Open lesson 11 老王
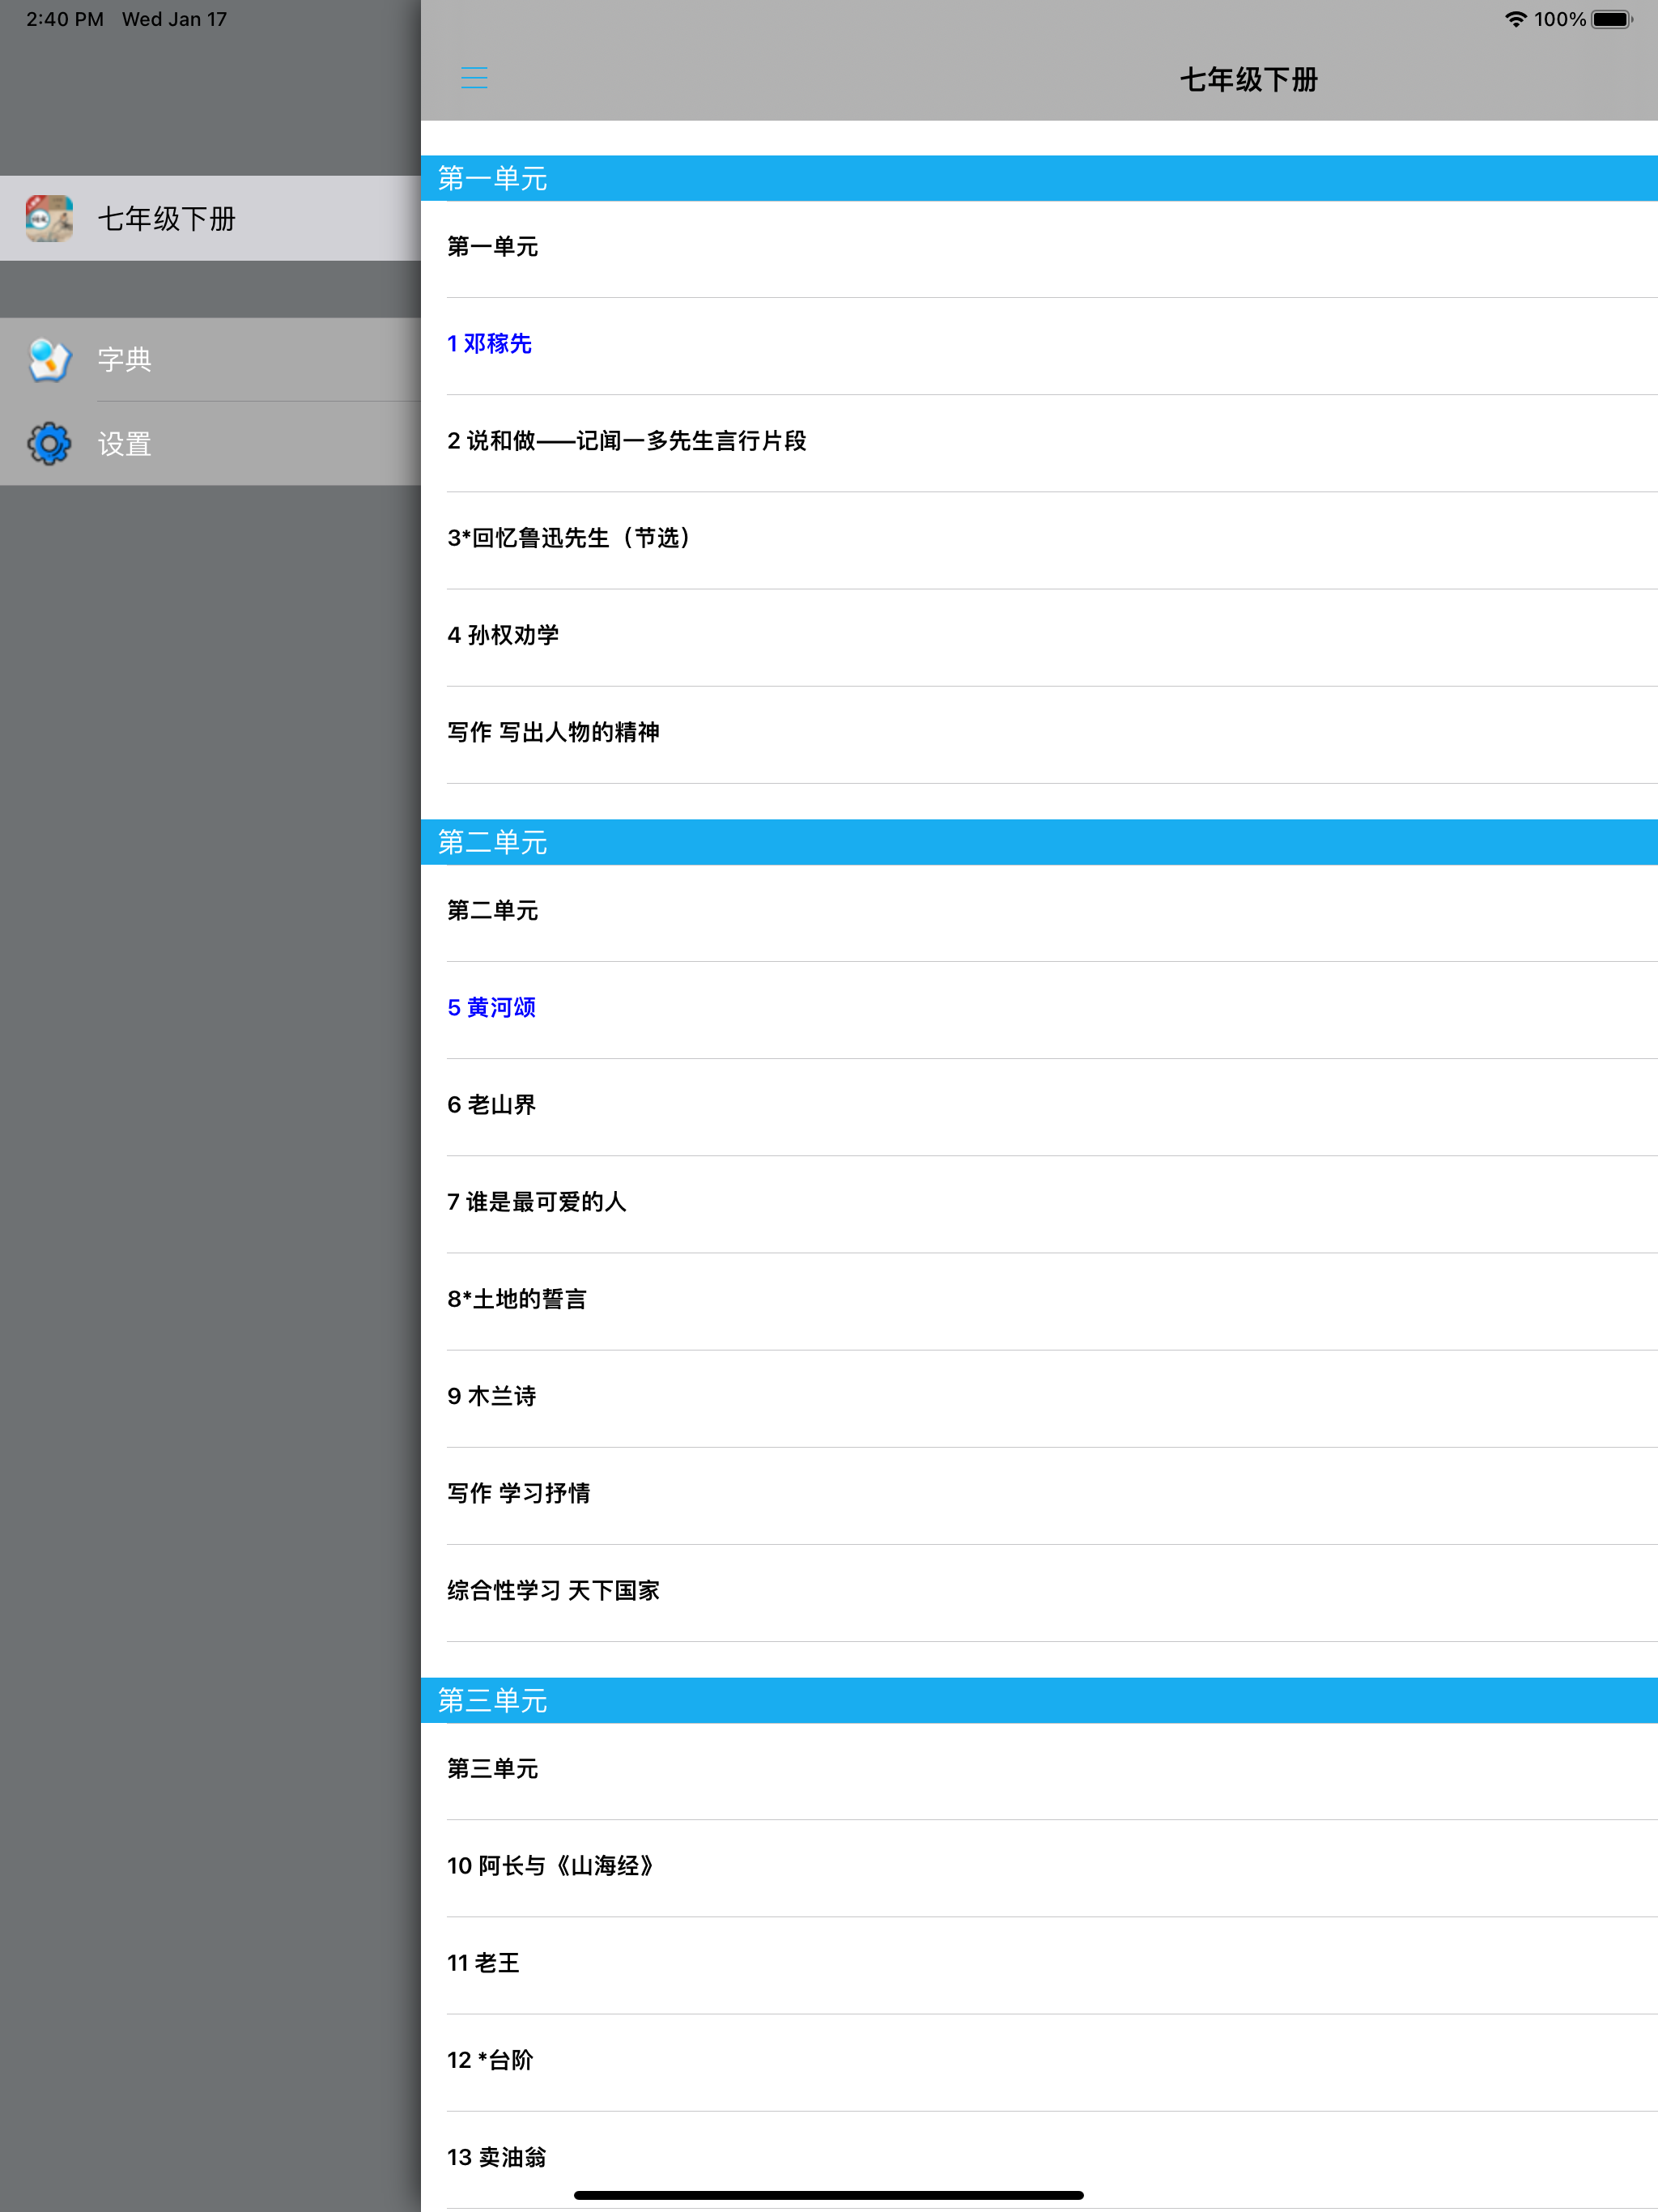The image size is (1658, 2212). coord(1039,1964)
